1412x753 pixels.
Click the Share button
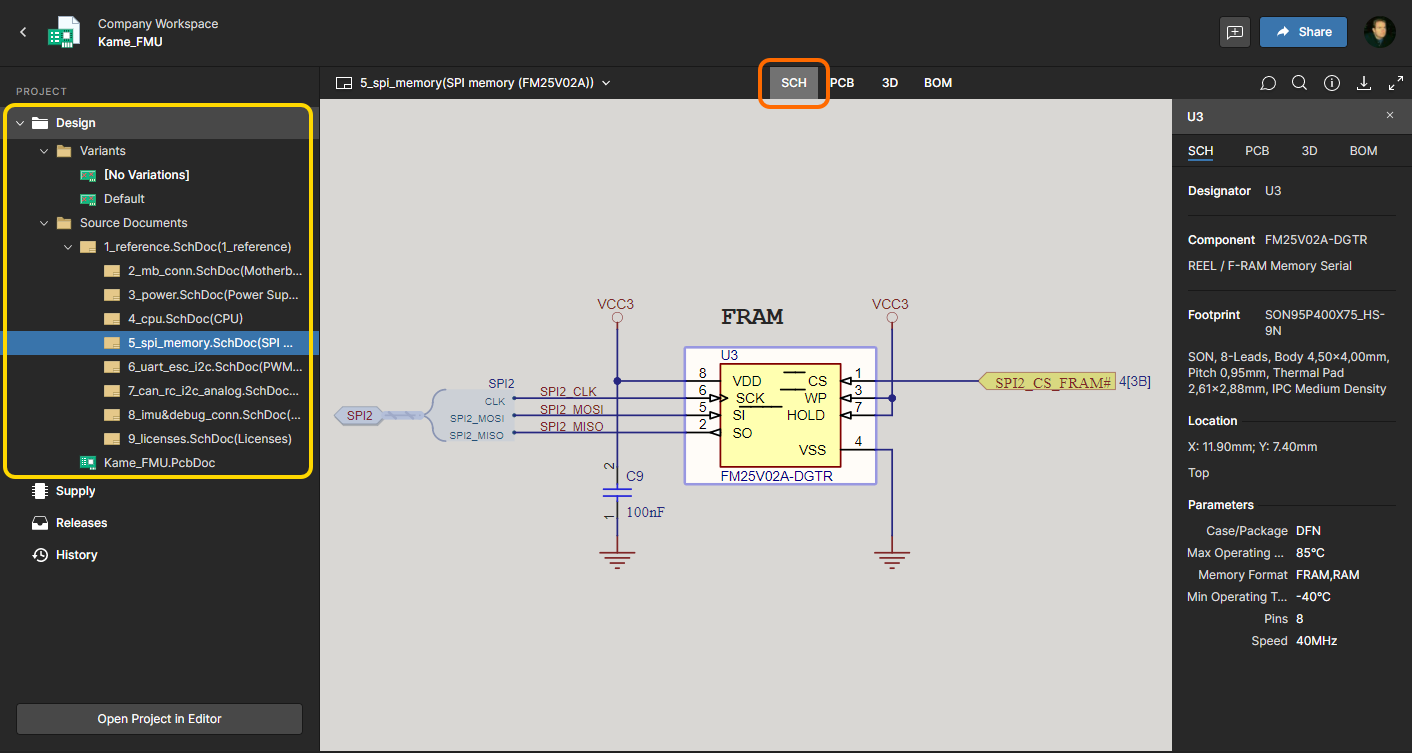point(1302,32)
